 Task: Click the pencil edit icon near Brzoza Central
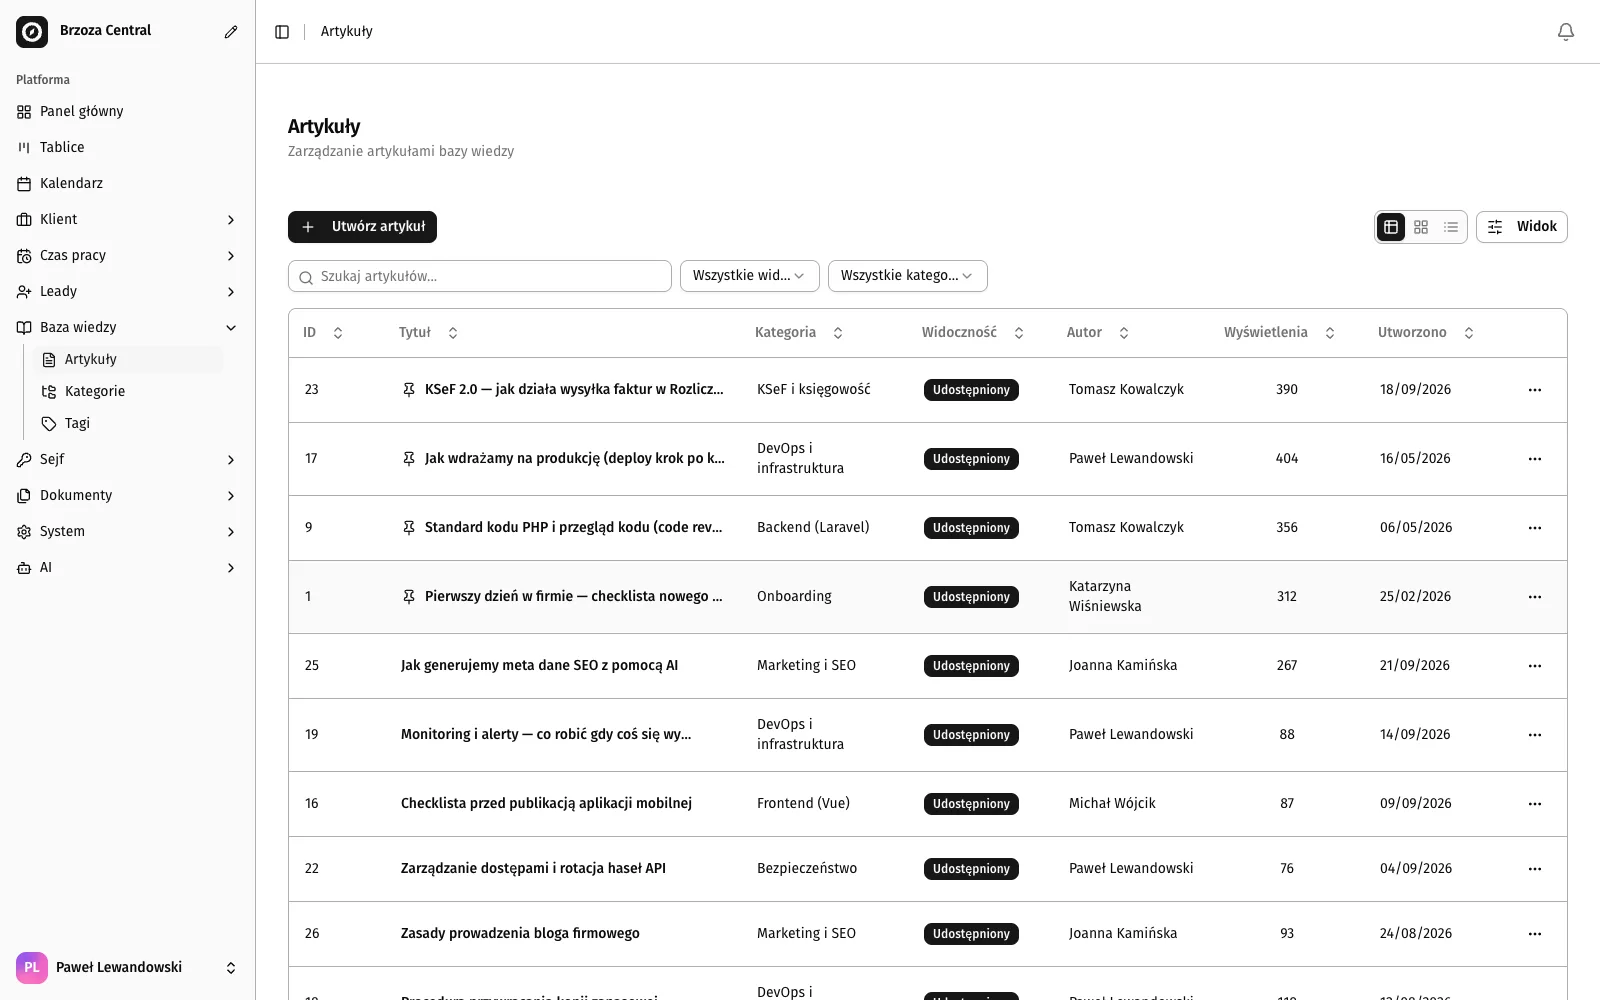[231, 32]
